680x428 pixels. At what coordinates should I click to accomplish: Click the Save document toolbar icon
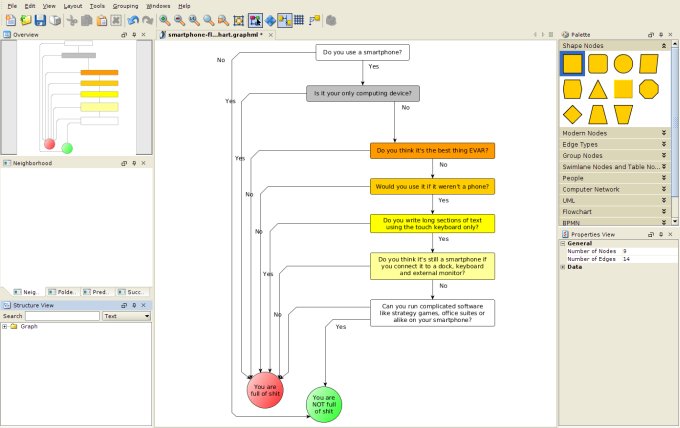(40, 20)
